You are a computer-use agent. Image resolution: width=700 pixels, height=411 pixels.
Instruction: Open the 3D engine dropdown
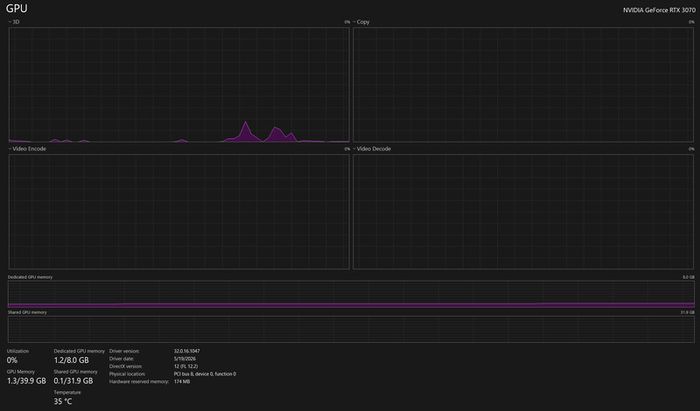(x=14, y=22)
